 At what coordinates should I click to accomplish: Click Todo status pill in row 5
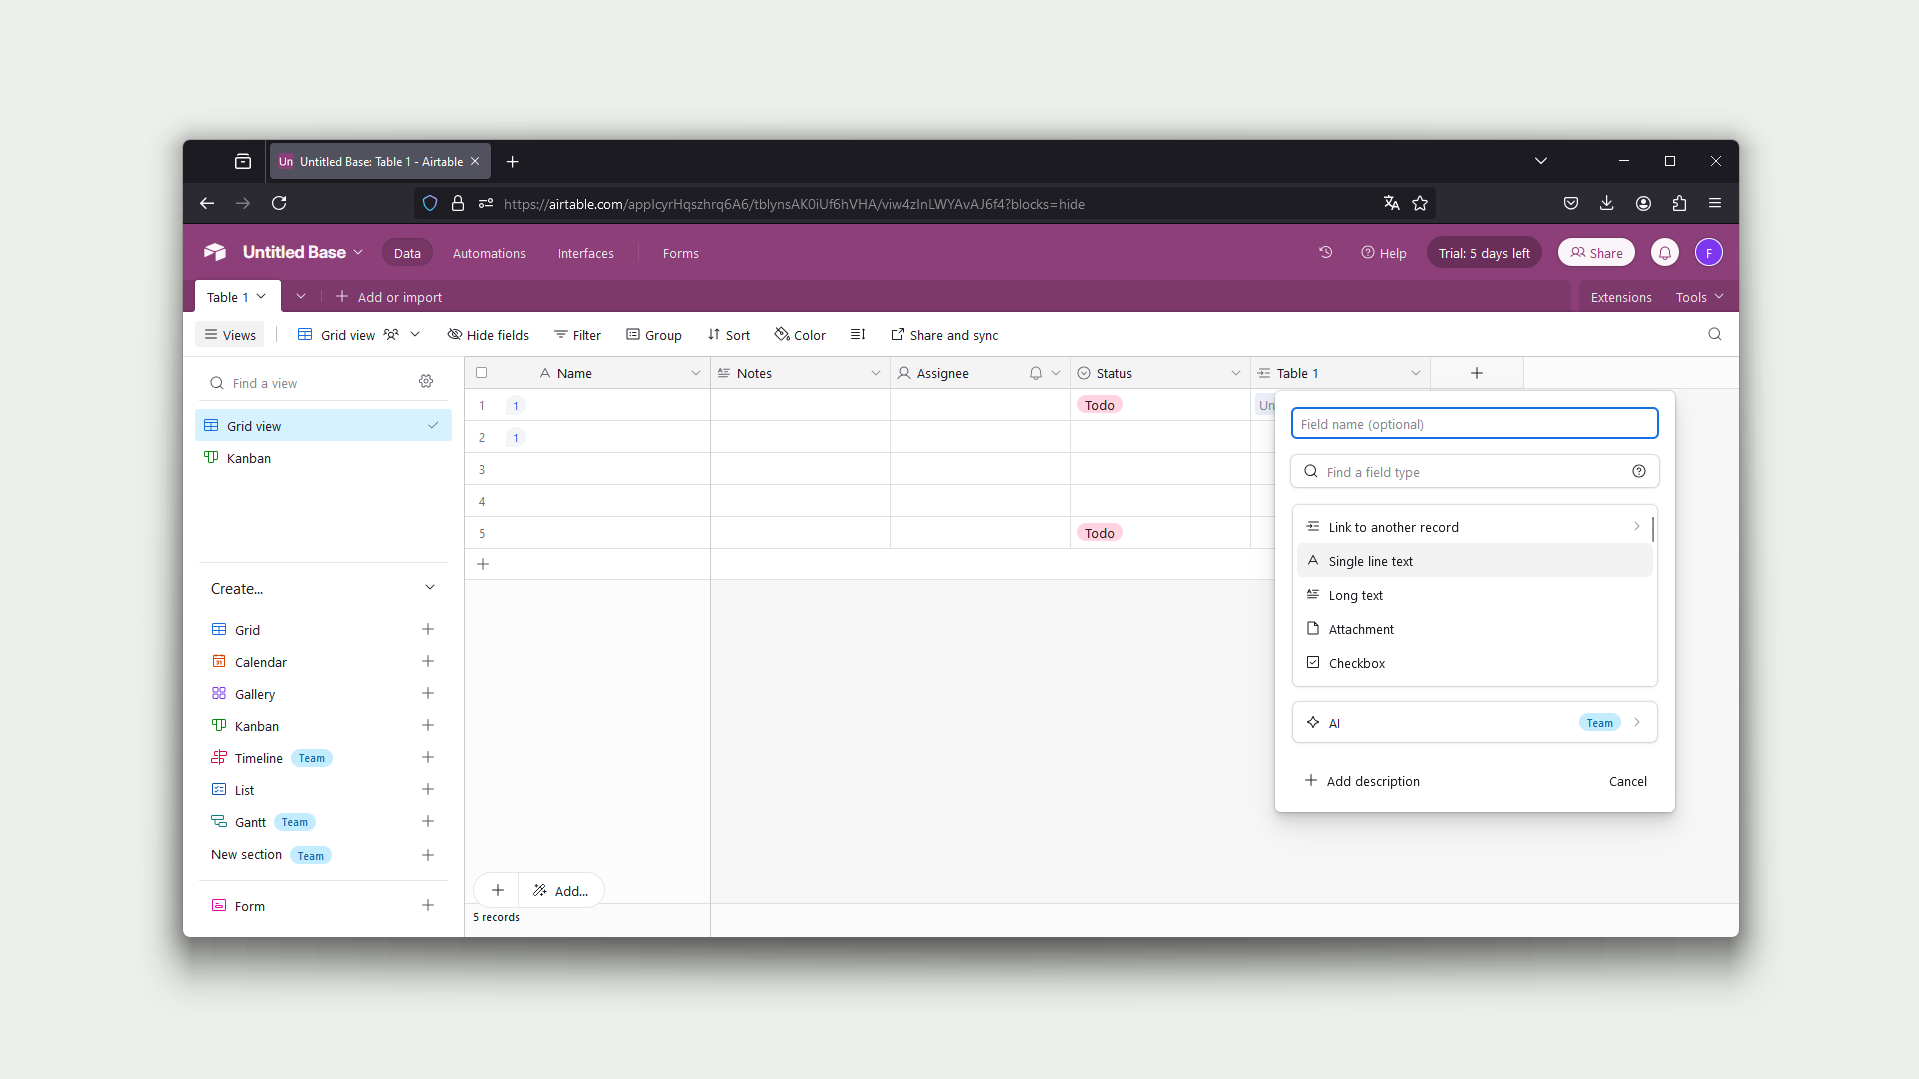click(1100, 533)
